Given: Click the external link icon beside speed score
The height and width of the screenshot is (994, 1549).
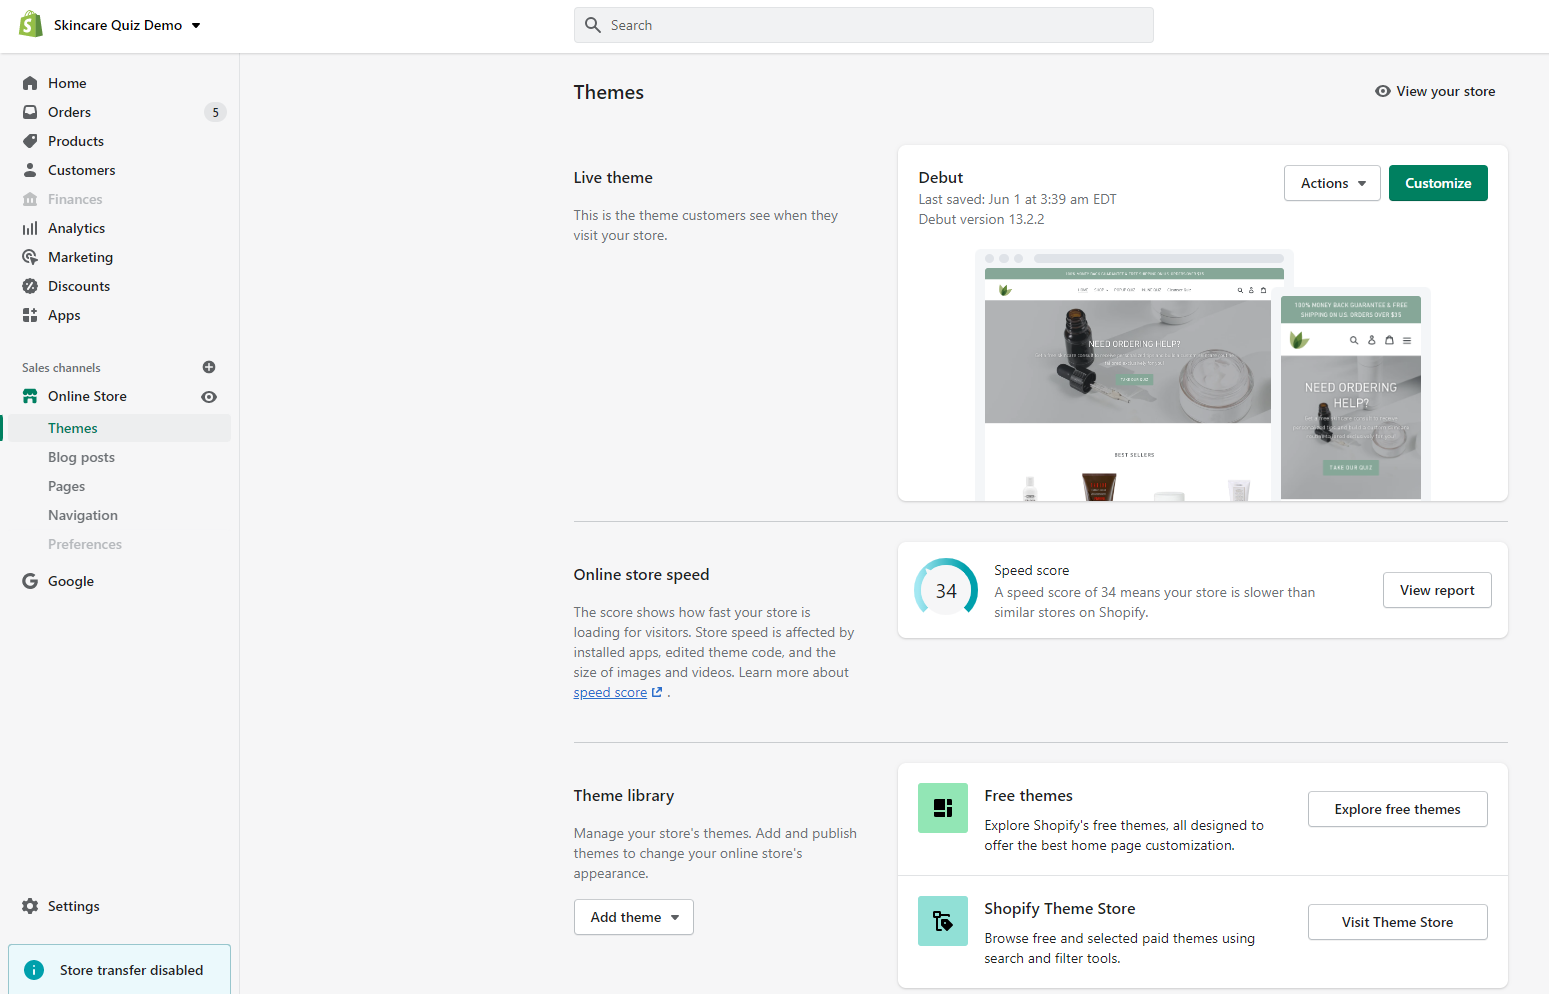Looking at the screenshot, I should click(657, 692).
